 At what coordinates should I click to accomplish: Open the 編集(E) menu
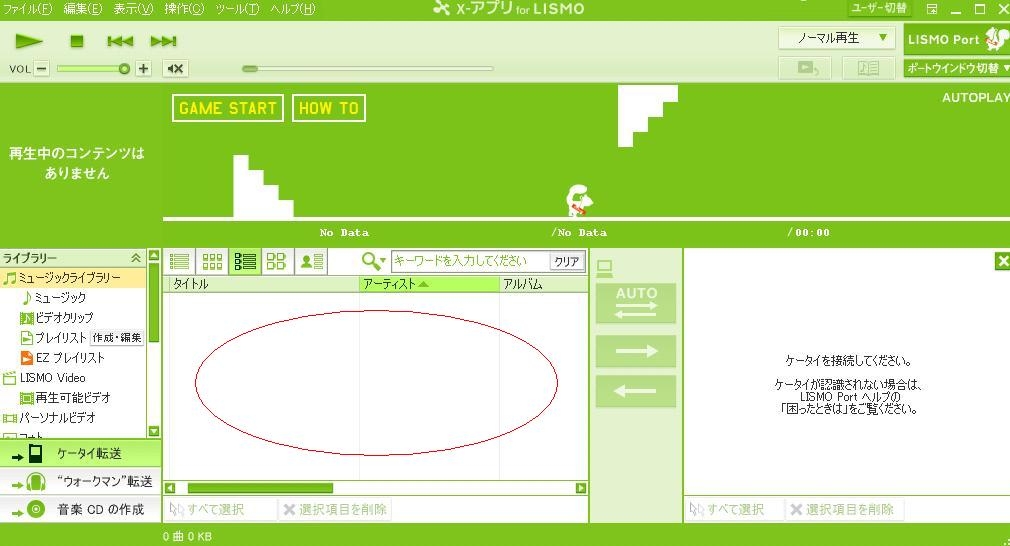(x=82, y=9)
